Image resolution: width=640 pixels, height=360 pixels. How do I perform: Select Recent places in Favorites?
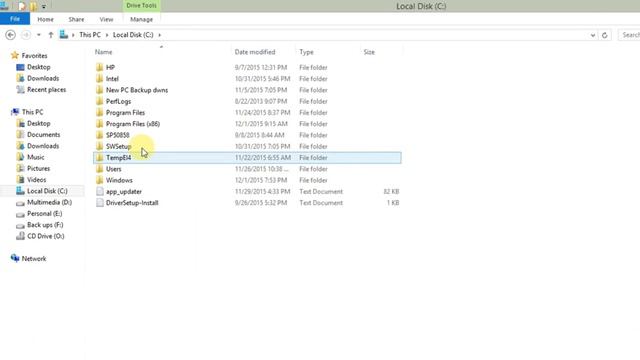coord(47,90)
